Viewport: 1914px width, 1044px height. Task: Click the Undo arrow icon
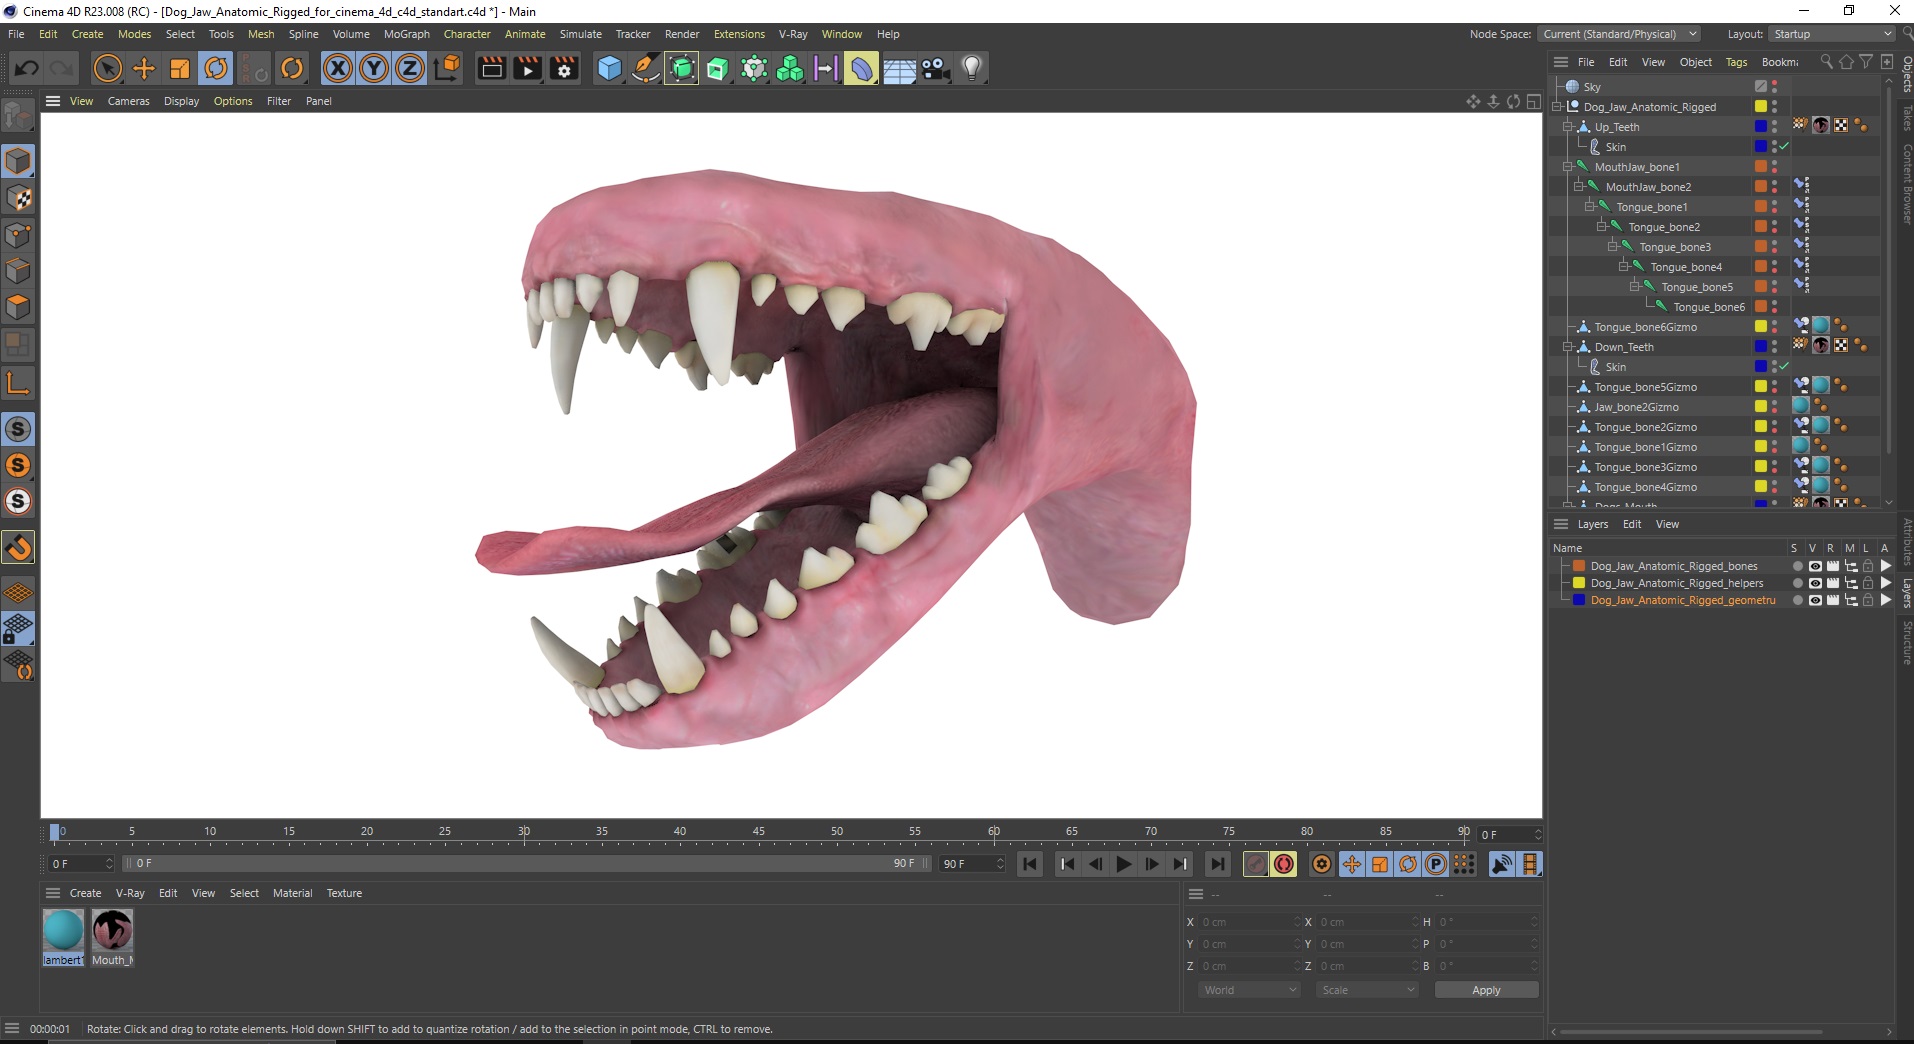27,68
